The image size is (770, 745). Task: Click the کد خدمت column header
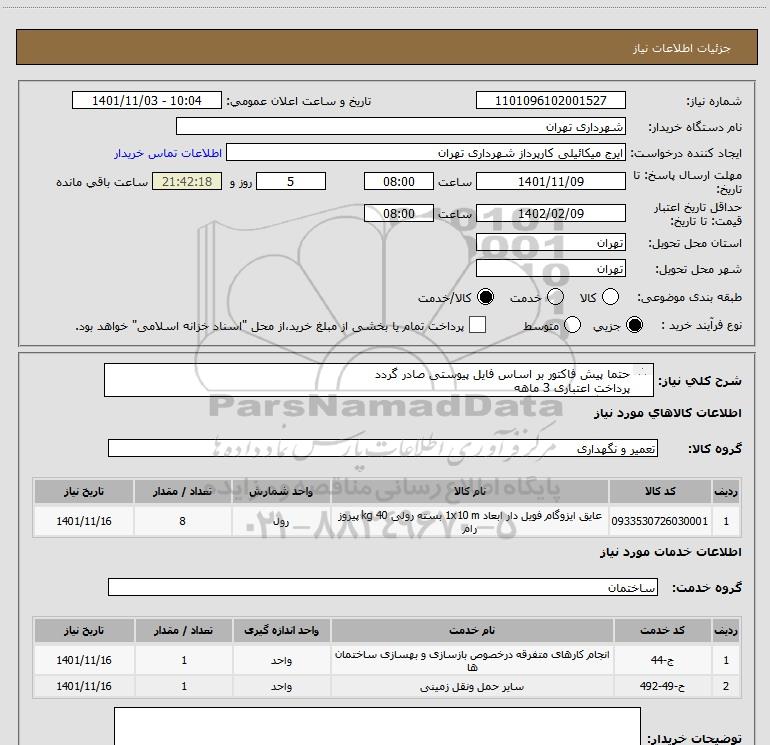(x=662, y=631)
